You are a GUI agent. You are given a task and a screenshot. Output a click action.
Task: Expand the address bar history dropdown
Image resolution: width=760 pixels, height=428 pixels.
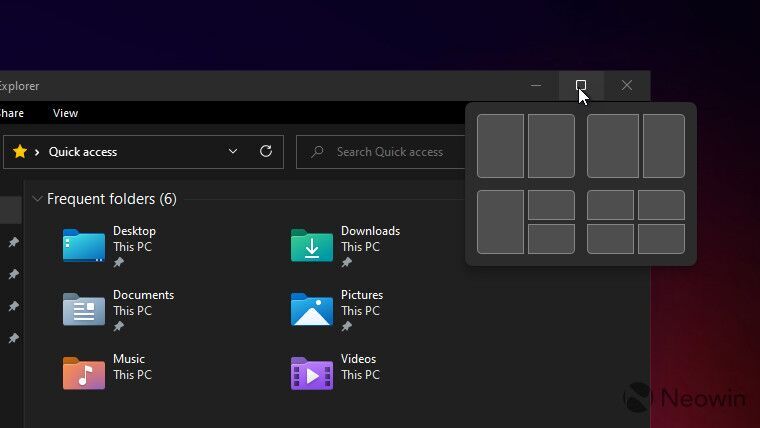[233, 152]
